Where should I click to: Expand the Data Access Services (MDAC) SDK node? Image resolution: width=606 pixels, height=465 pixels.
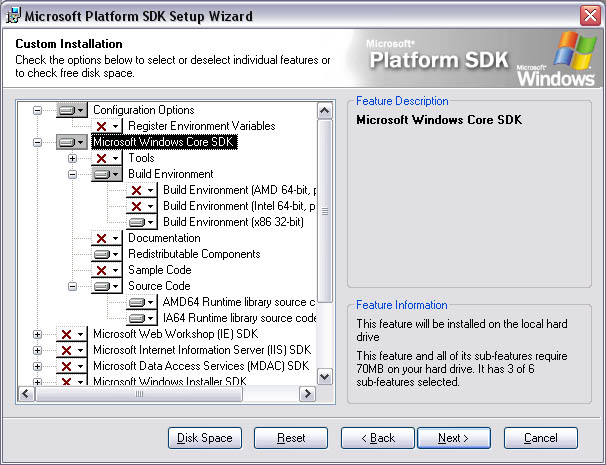[x=37, y=366]
